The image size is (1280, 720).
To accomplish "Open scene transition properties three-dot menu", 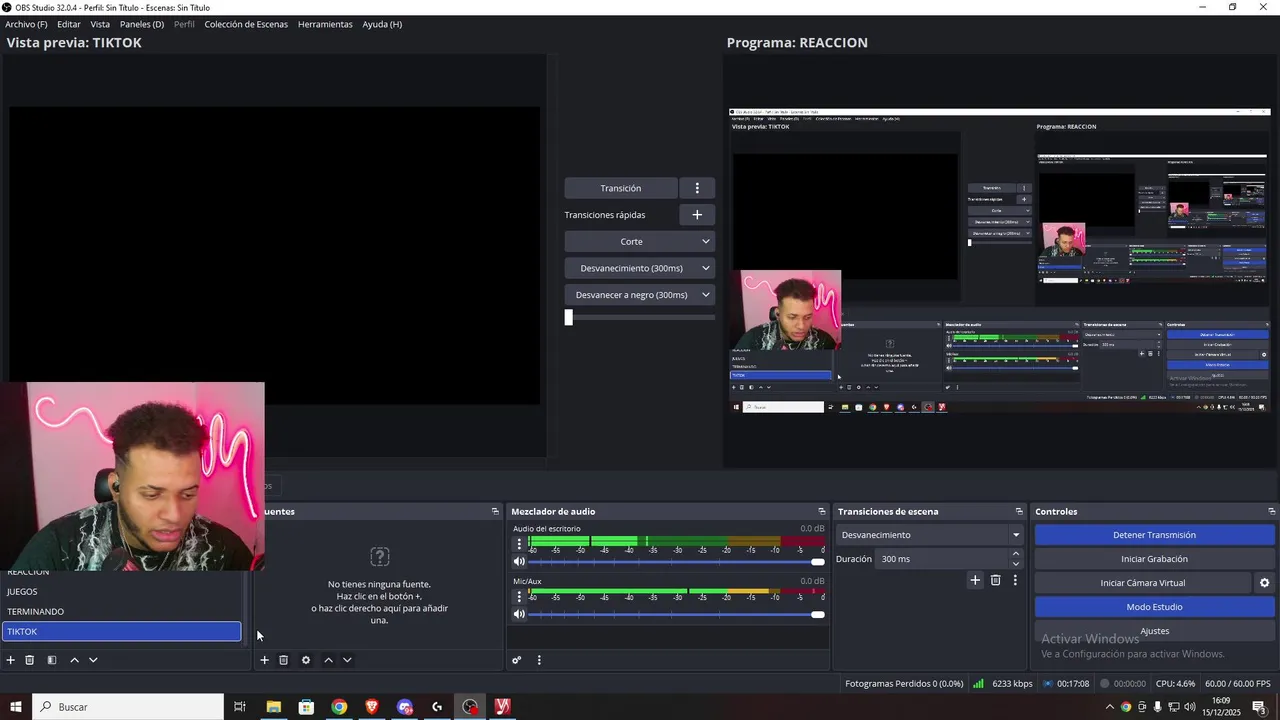I will (1015, 580).
